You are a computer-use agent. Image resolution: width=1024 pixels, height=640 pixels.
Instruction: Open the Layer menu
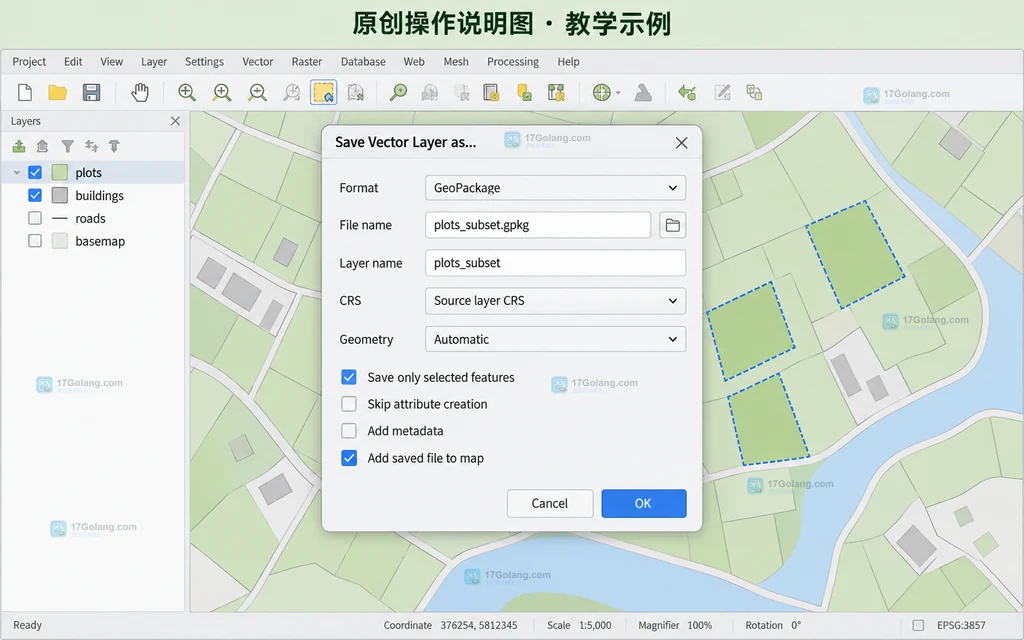(153, 61)
